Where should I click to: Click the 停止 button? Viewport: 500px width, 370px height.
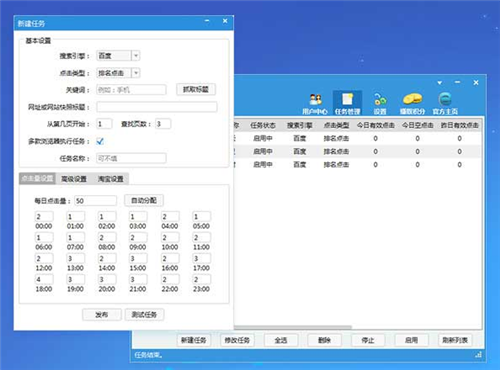[368, 340]
